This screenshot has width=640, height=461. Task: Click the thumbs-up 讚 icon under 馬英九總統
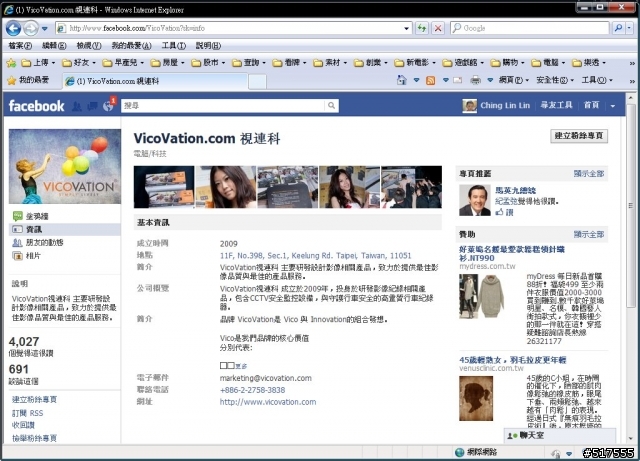pos(500,212)
